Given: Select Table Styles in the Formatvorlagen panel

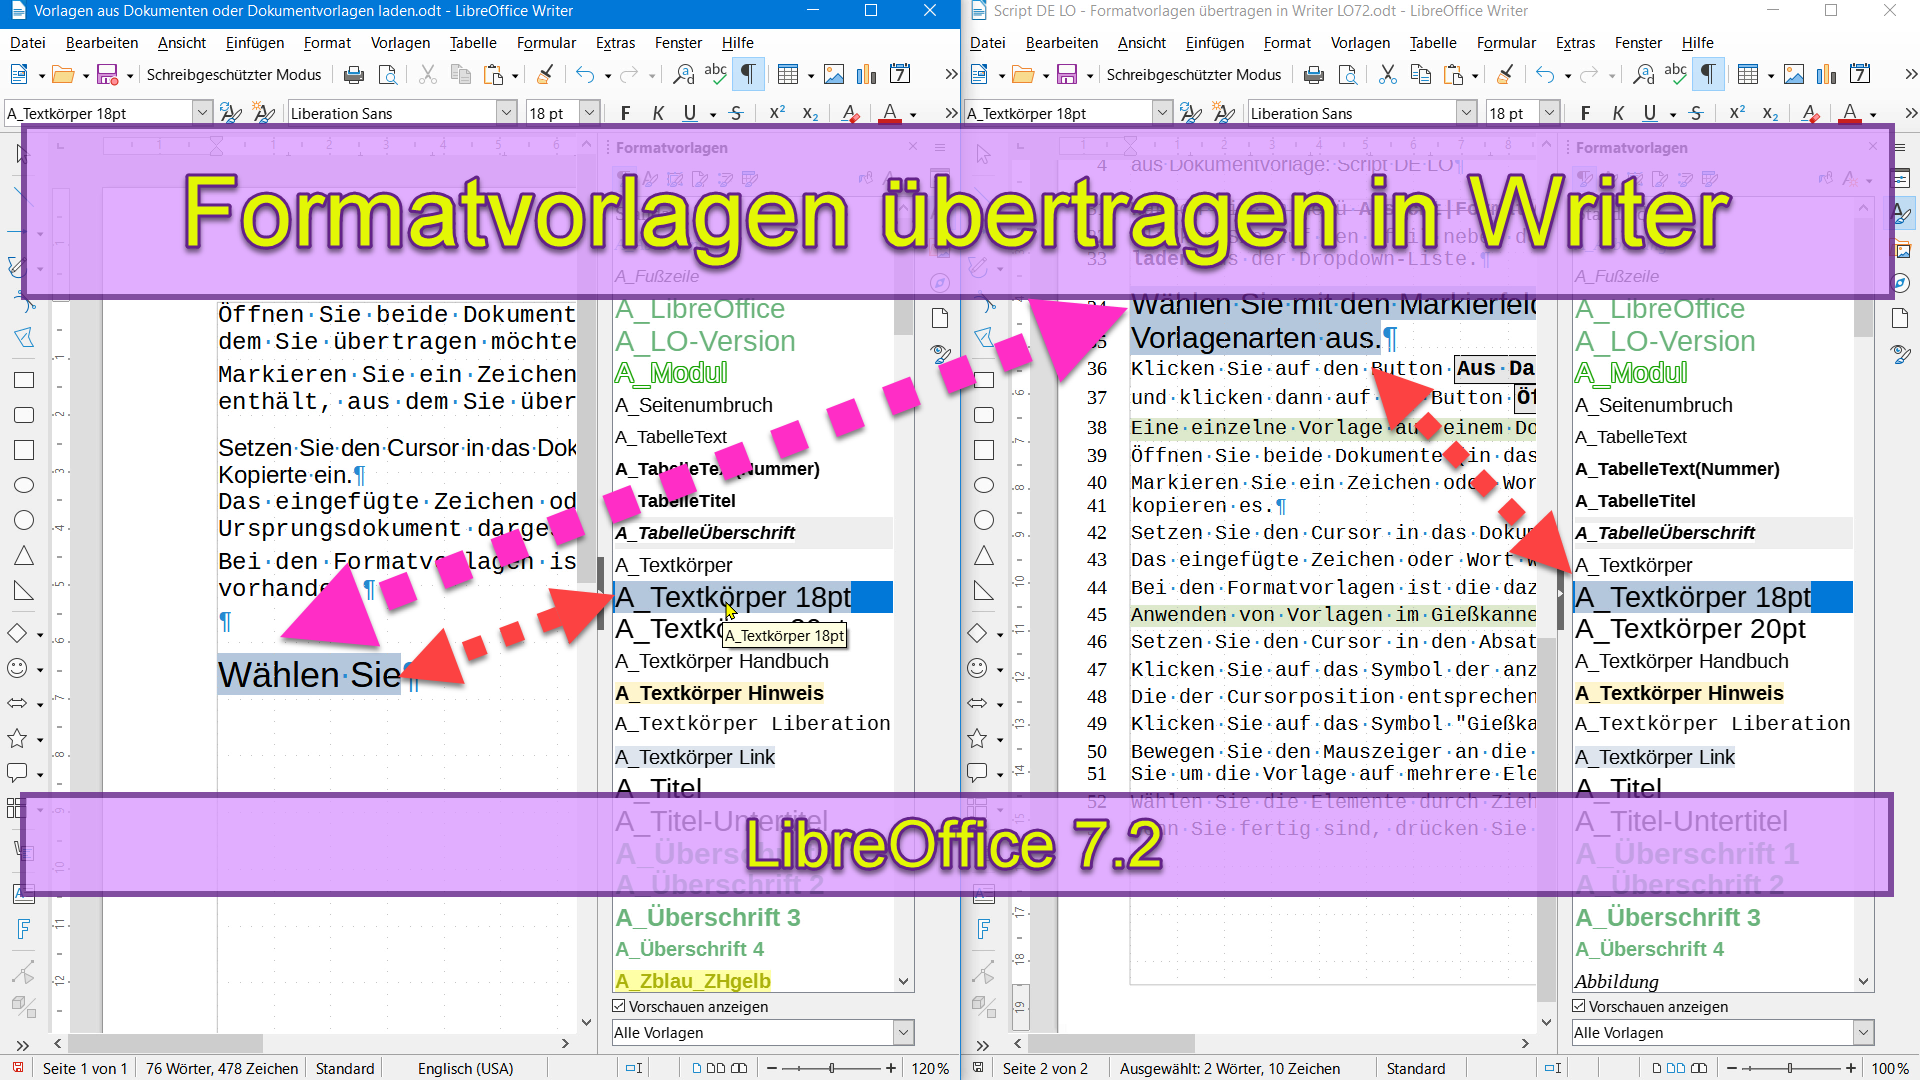Looking at the screenshot, I should click(749, 179).
